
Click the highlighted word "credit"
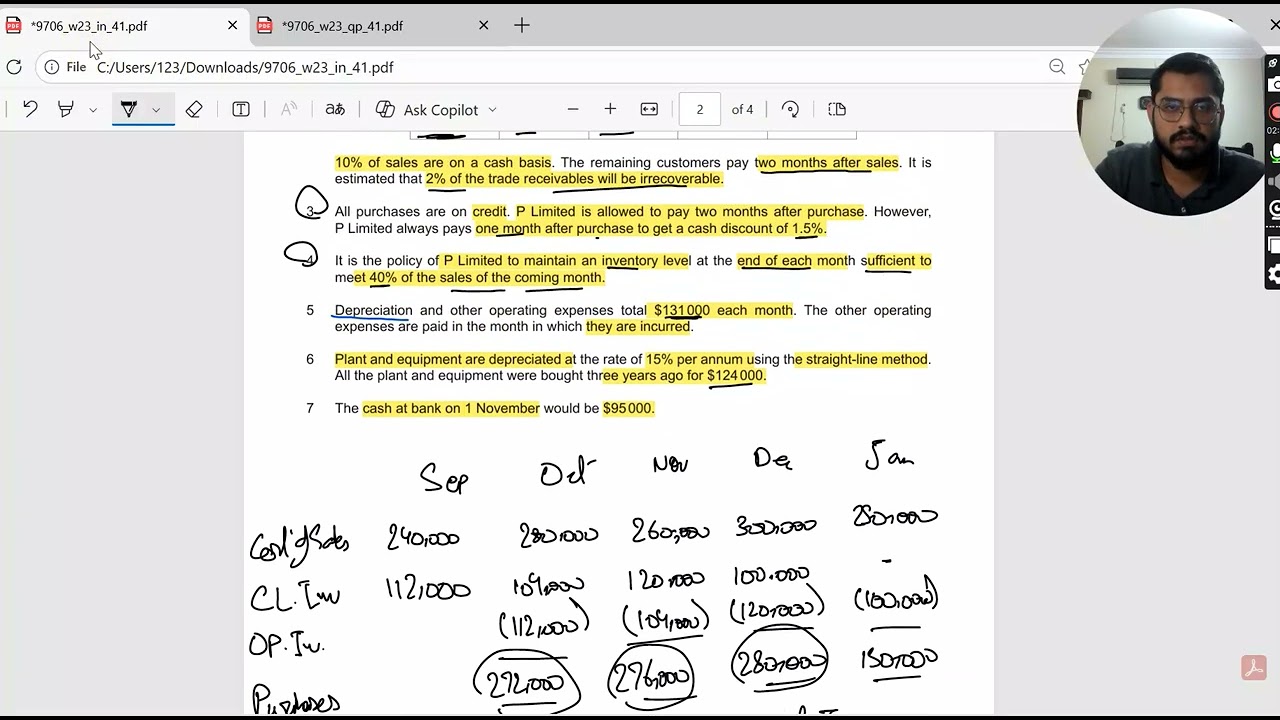[490, 212]
